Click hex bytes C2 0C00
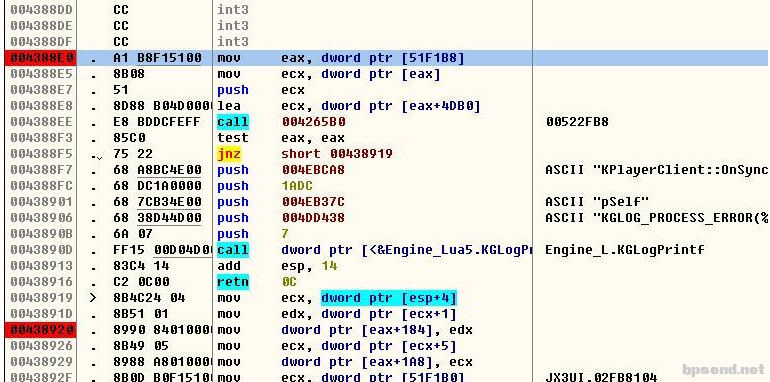770x382 pixels. (x=141, y=282)
